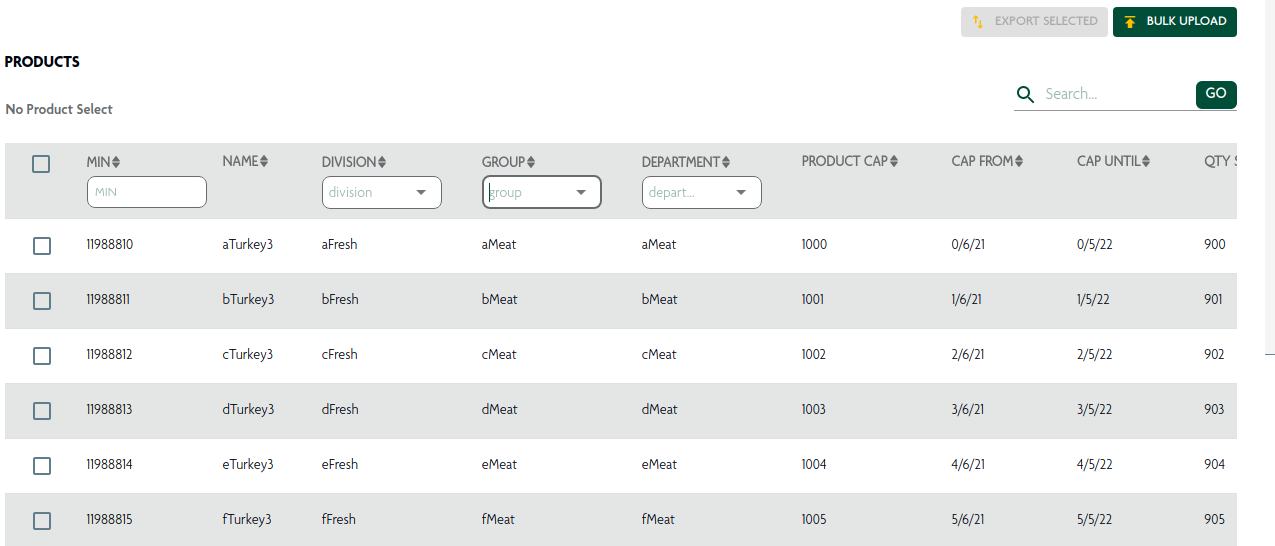Click the cFresh division cell
The width and height of the screenshot is (1275, 546).
(339, 355)
